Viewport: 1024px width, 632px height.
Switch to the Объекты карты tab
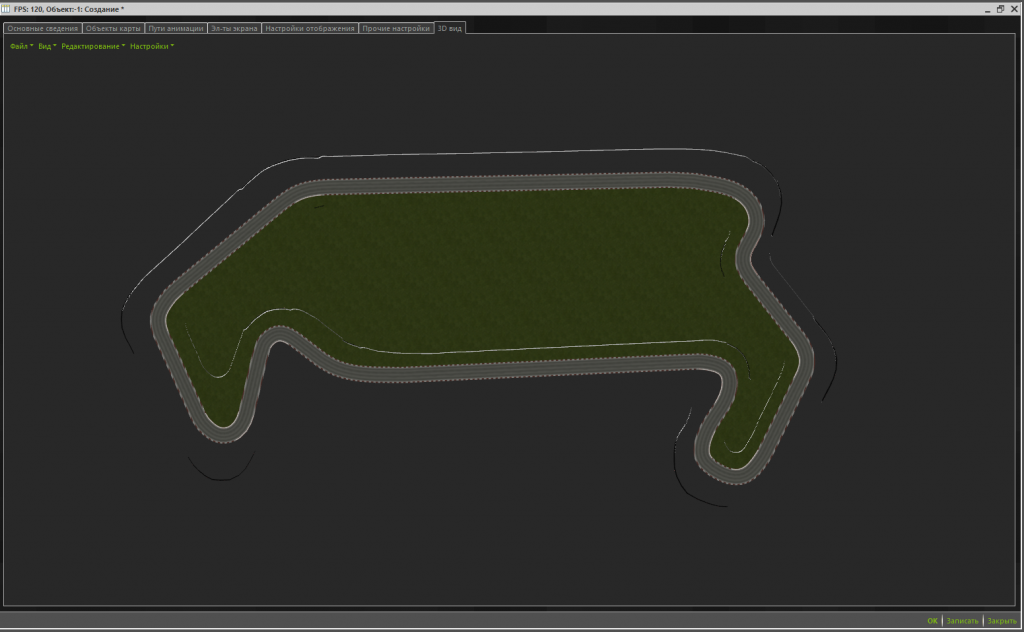113,28
